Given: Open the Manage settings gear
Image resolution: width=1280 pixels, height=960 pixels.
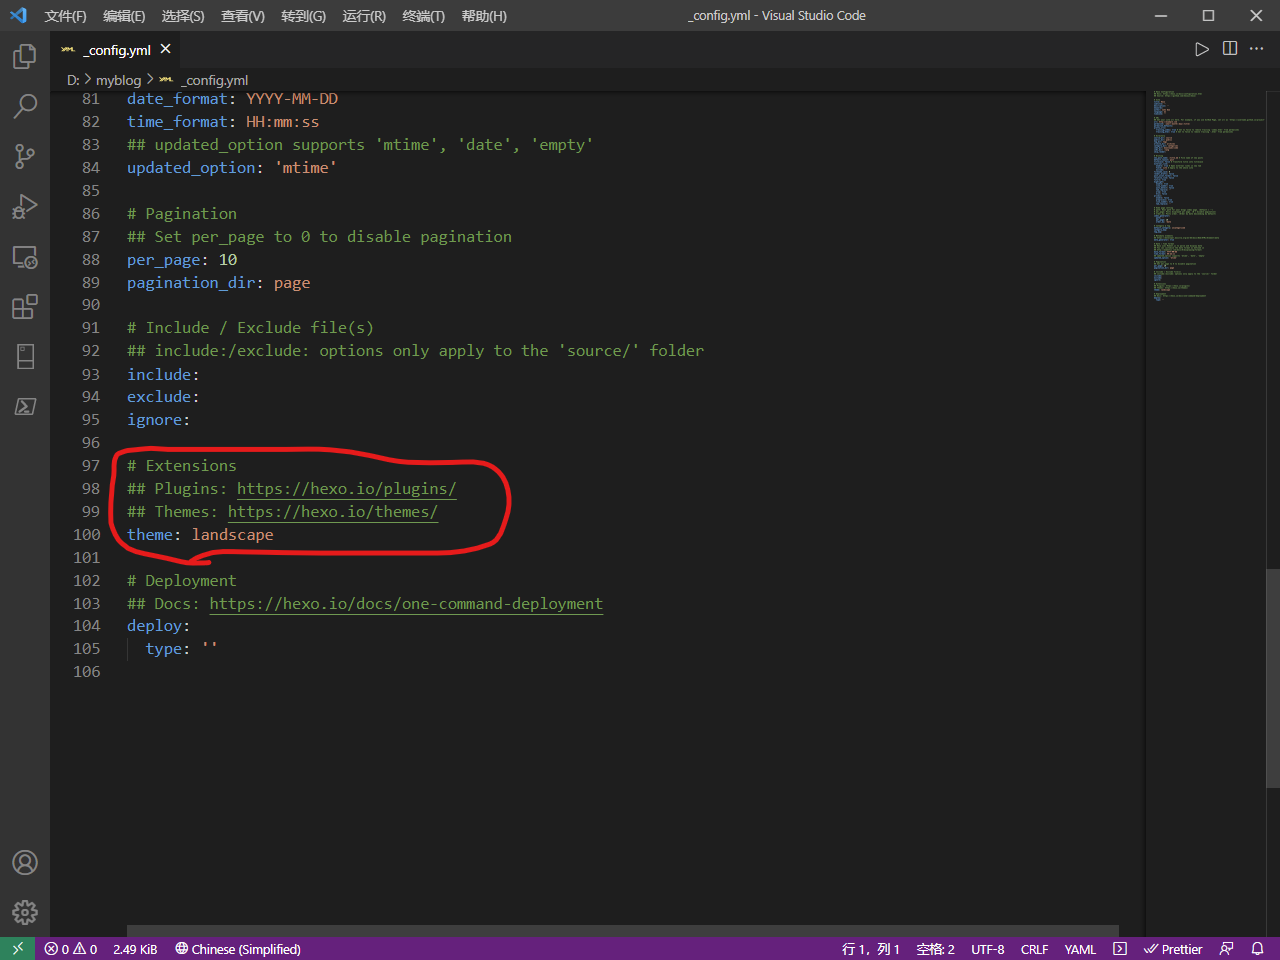Looking at the screenshot, I should [25, 912].
